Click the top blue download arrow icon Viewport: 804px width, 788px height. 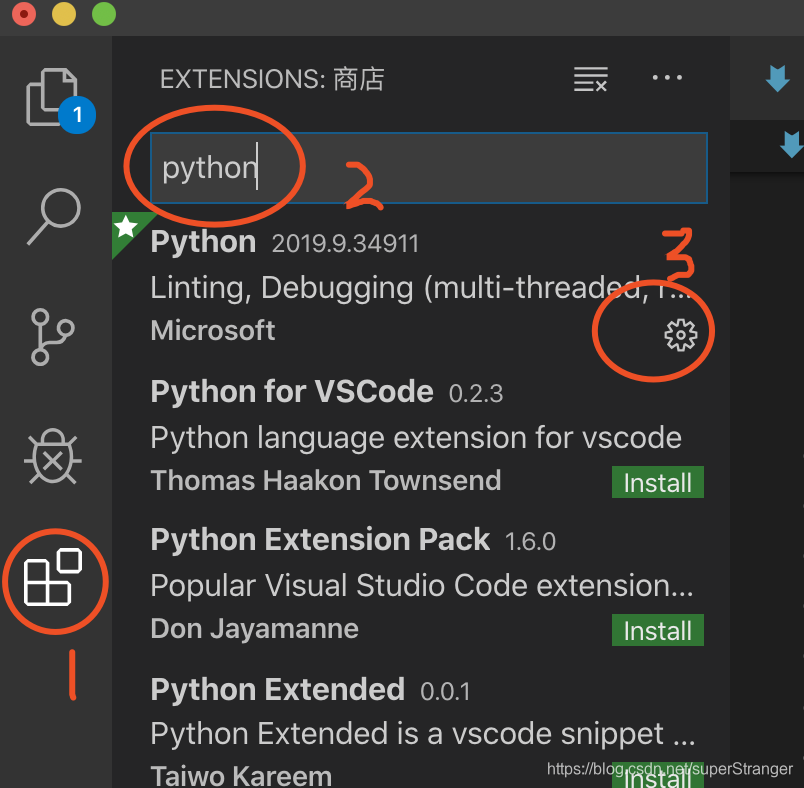coord(777,78)
